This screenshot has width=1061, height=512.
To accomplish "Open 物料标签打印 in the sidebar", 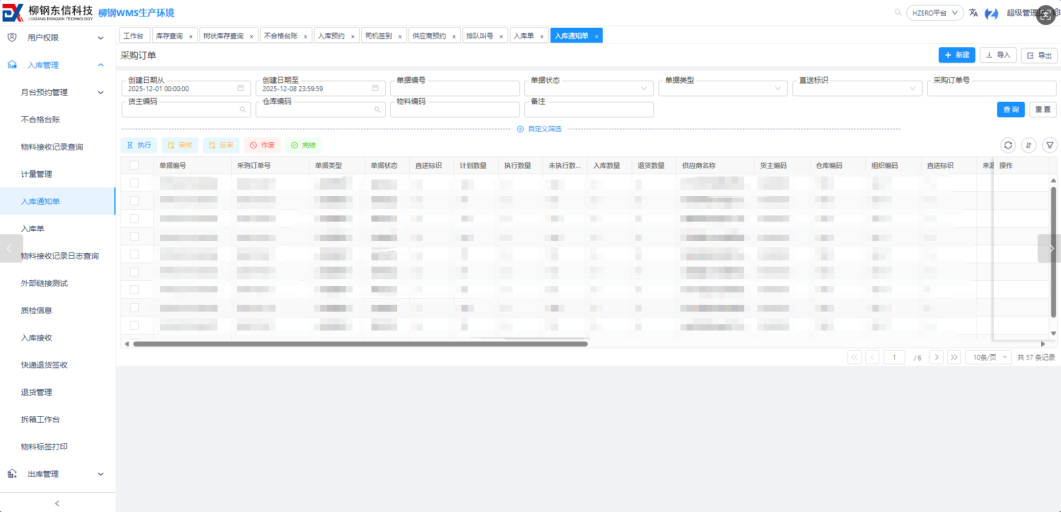I will 45,447.
